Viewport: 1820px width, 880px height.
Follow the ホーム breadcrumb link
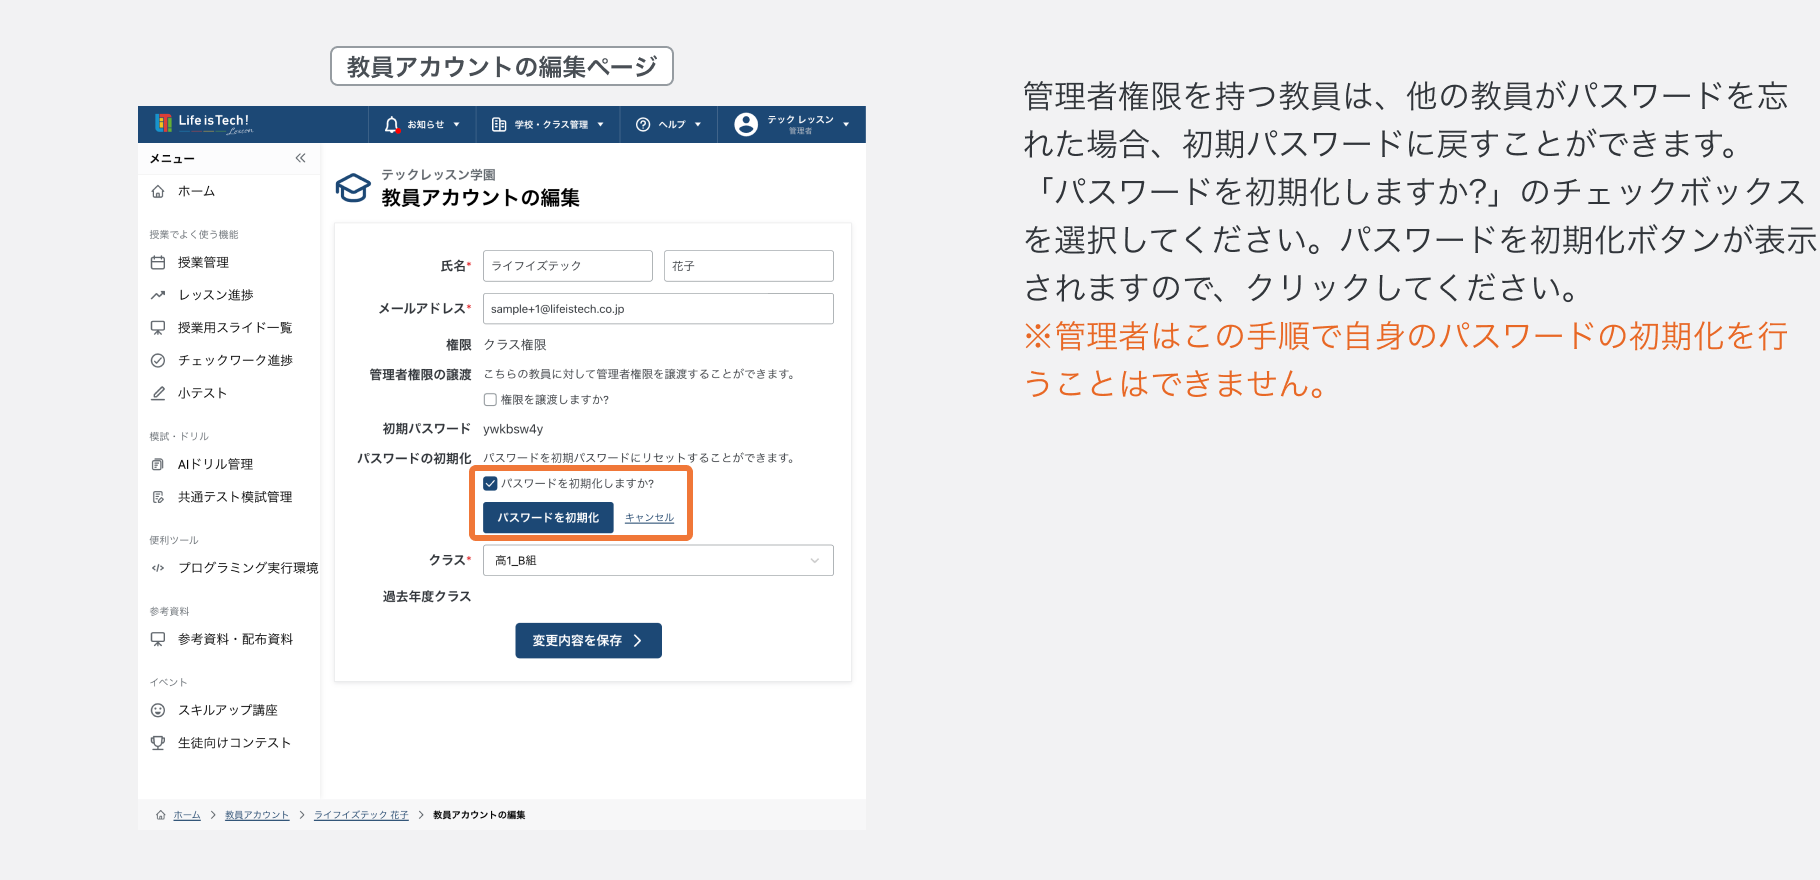(187, 815)
